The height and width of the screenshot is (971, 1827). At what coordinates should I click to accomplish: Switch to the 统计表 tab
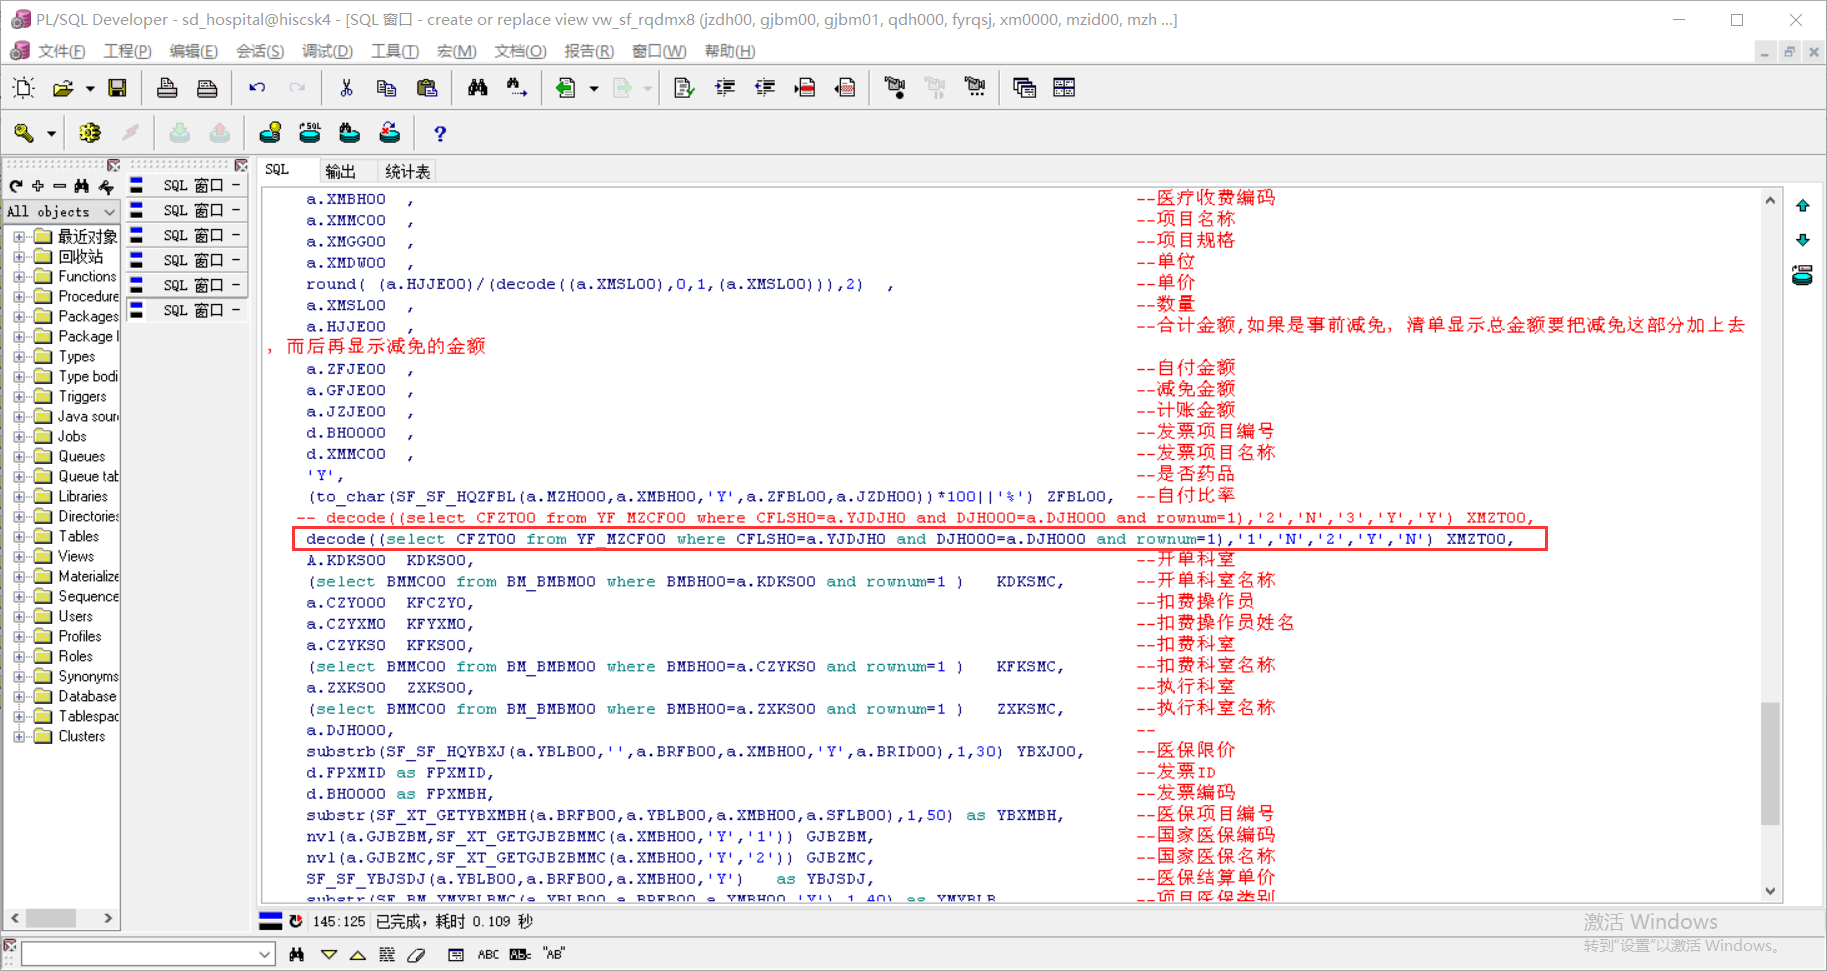(x=407, y=171)
